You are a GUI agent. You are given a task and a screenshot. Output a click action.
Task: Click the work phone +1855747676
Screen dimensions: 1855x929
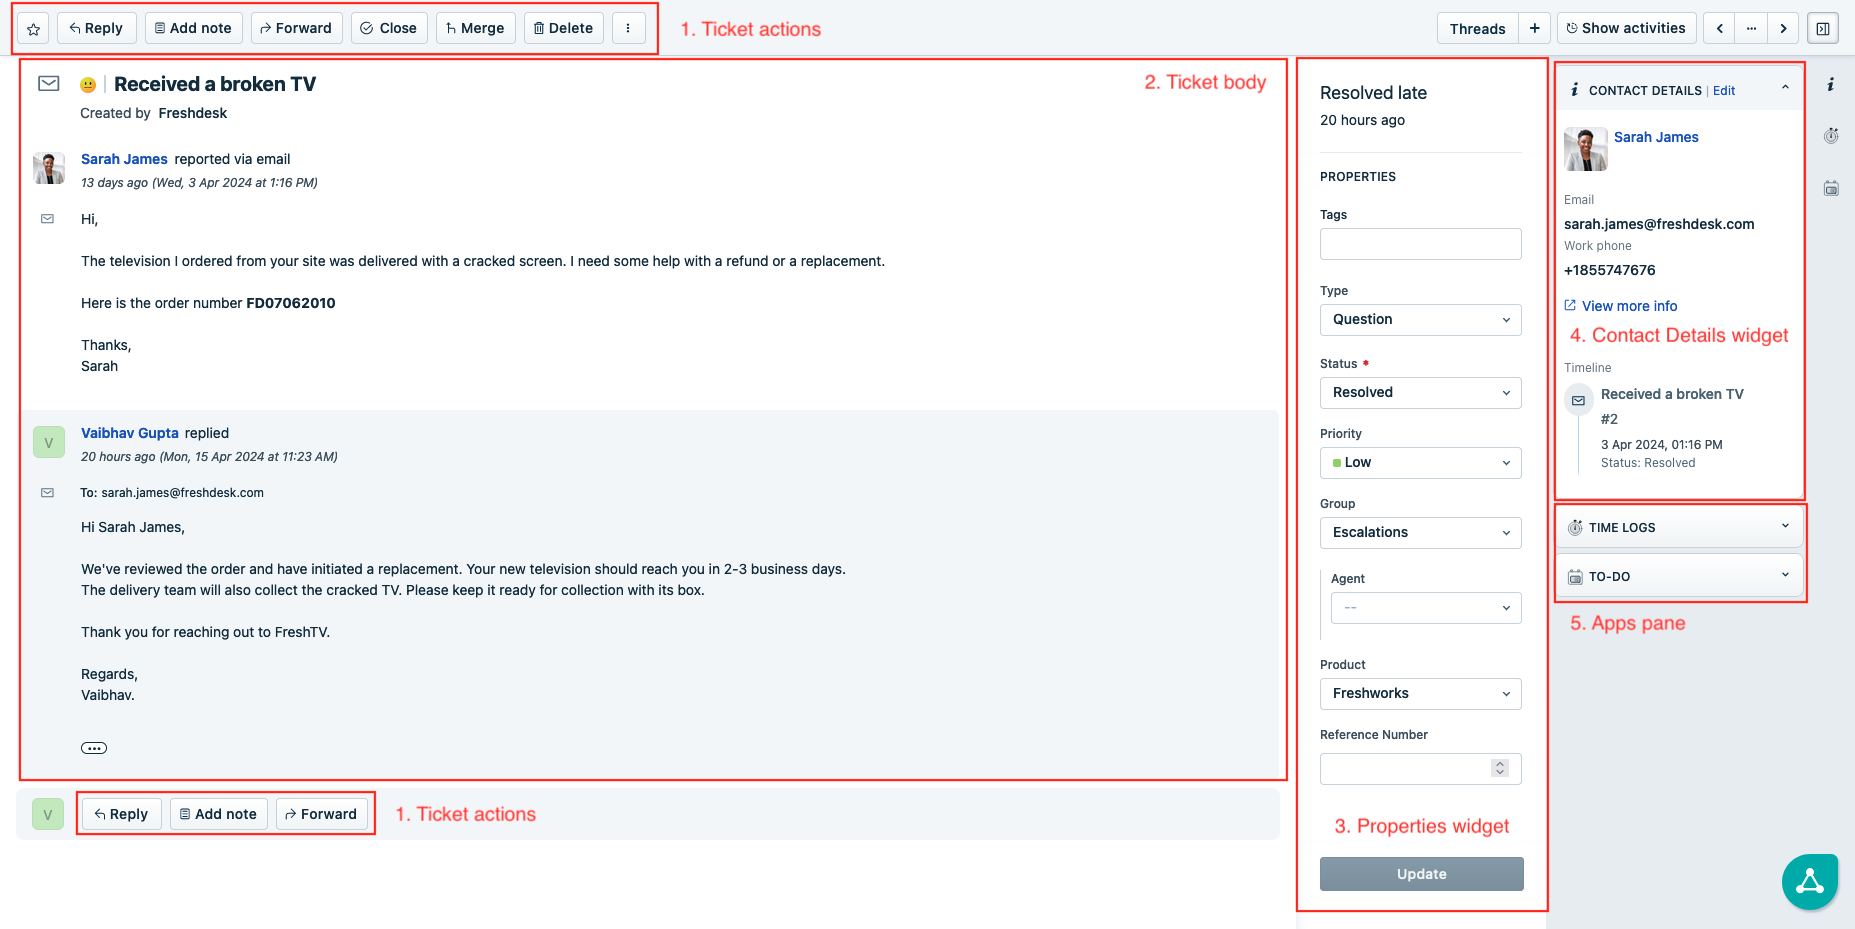point(1610,270)
